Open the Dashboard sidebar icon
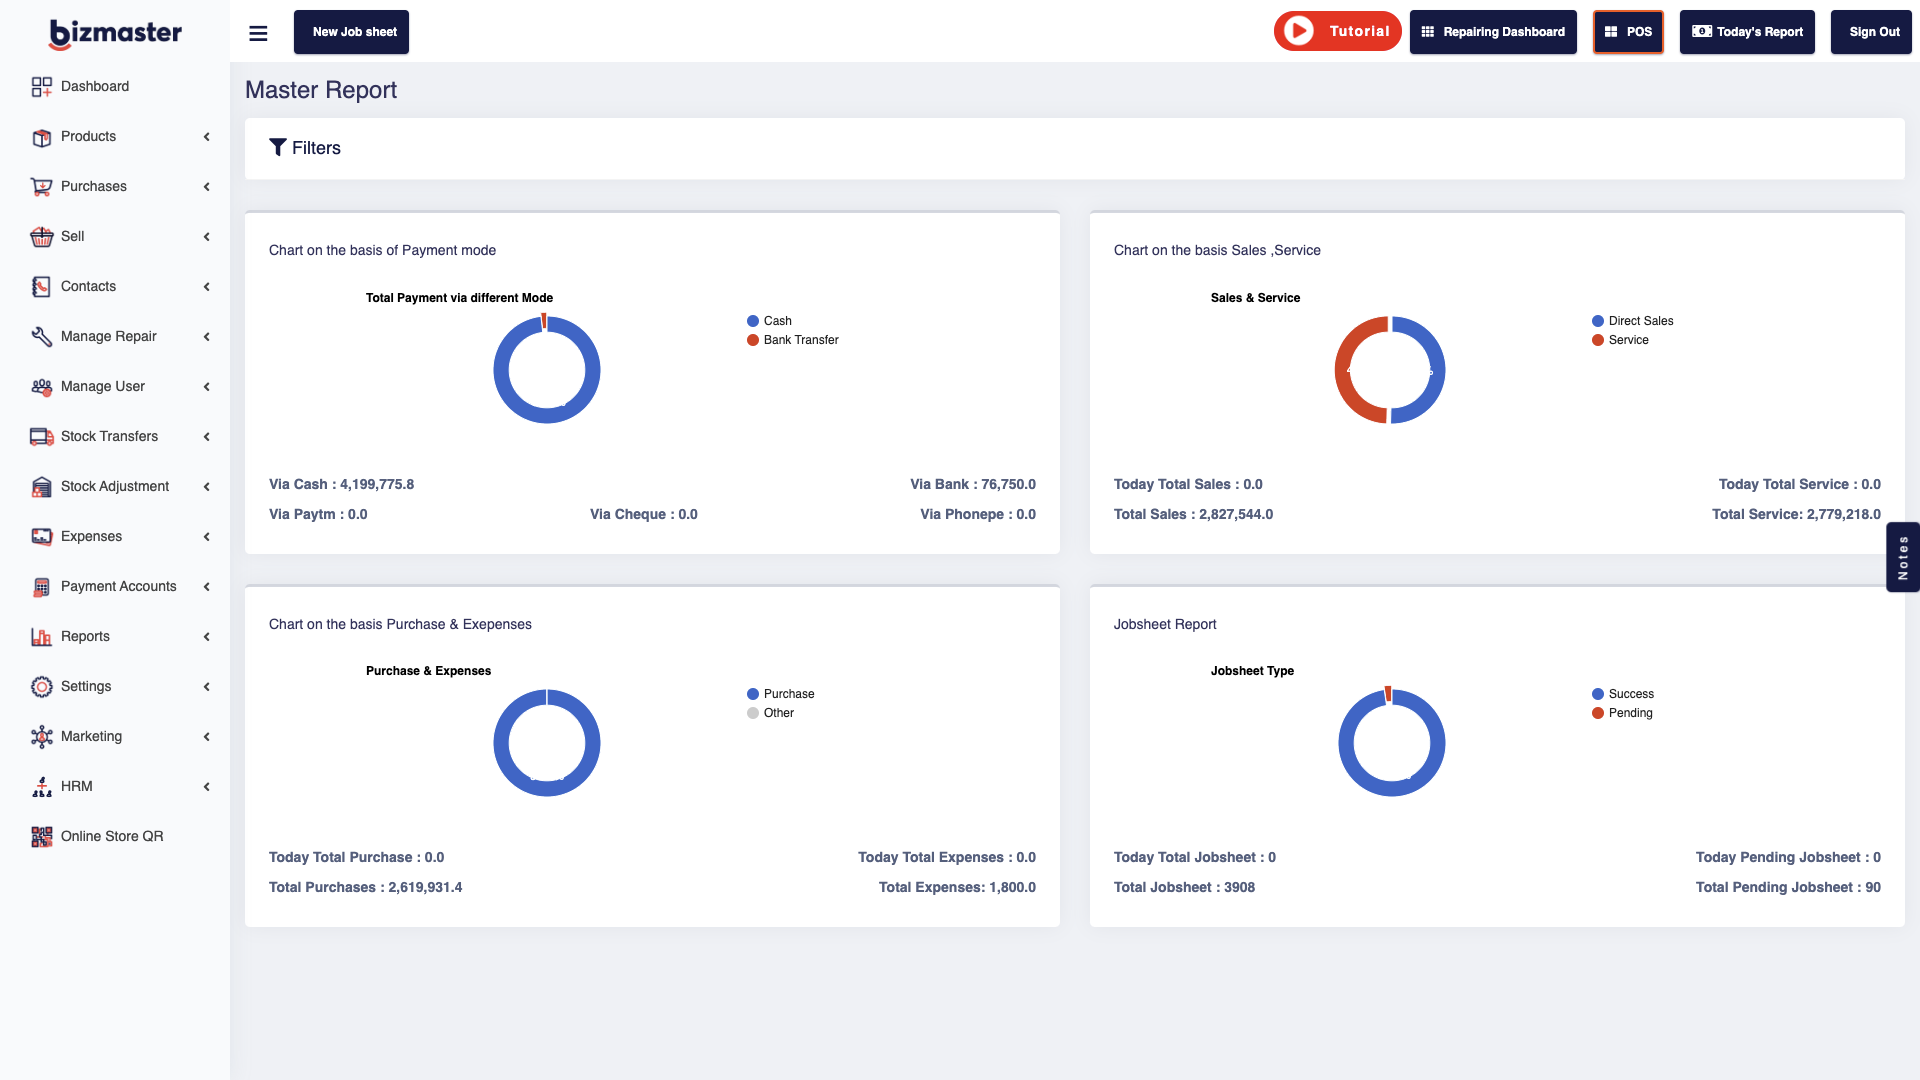Screen dimensions: 1920x1080 click(x=41, y=86)
